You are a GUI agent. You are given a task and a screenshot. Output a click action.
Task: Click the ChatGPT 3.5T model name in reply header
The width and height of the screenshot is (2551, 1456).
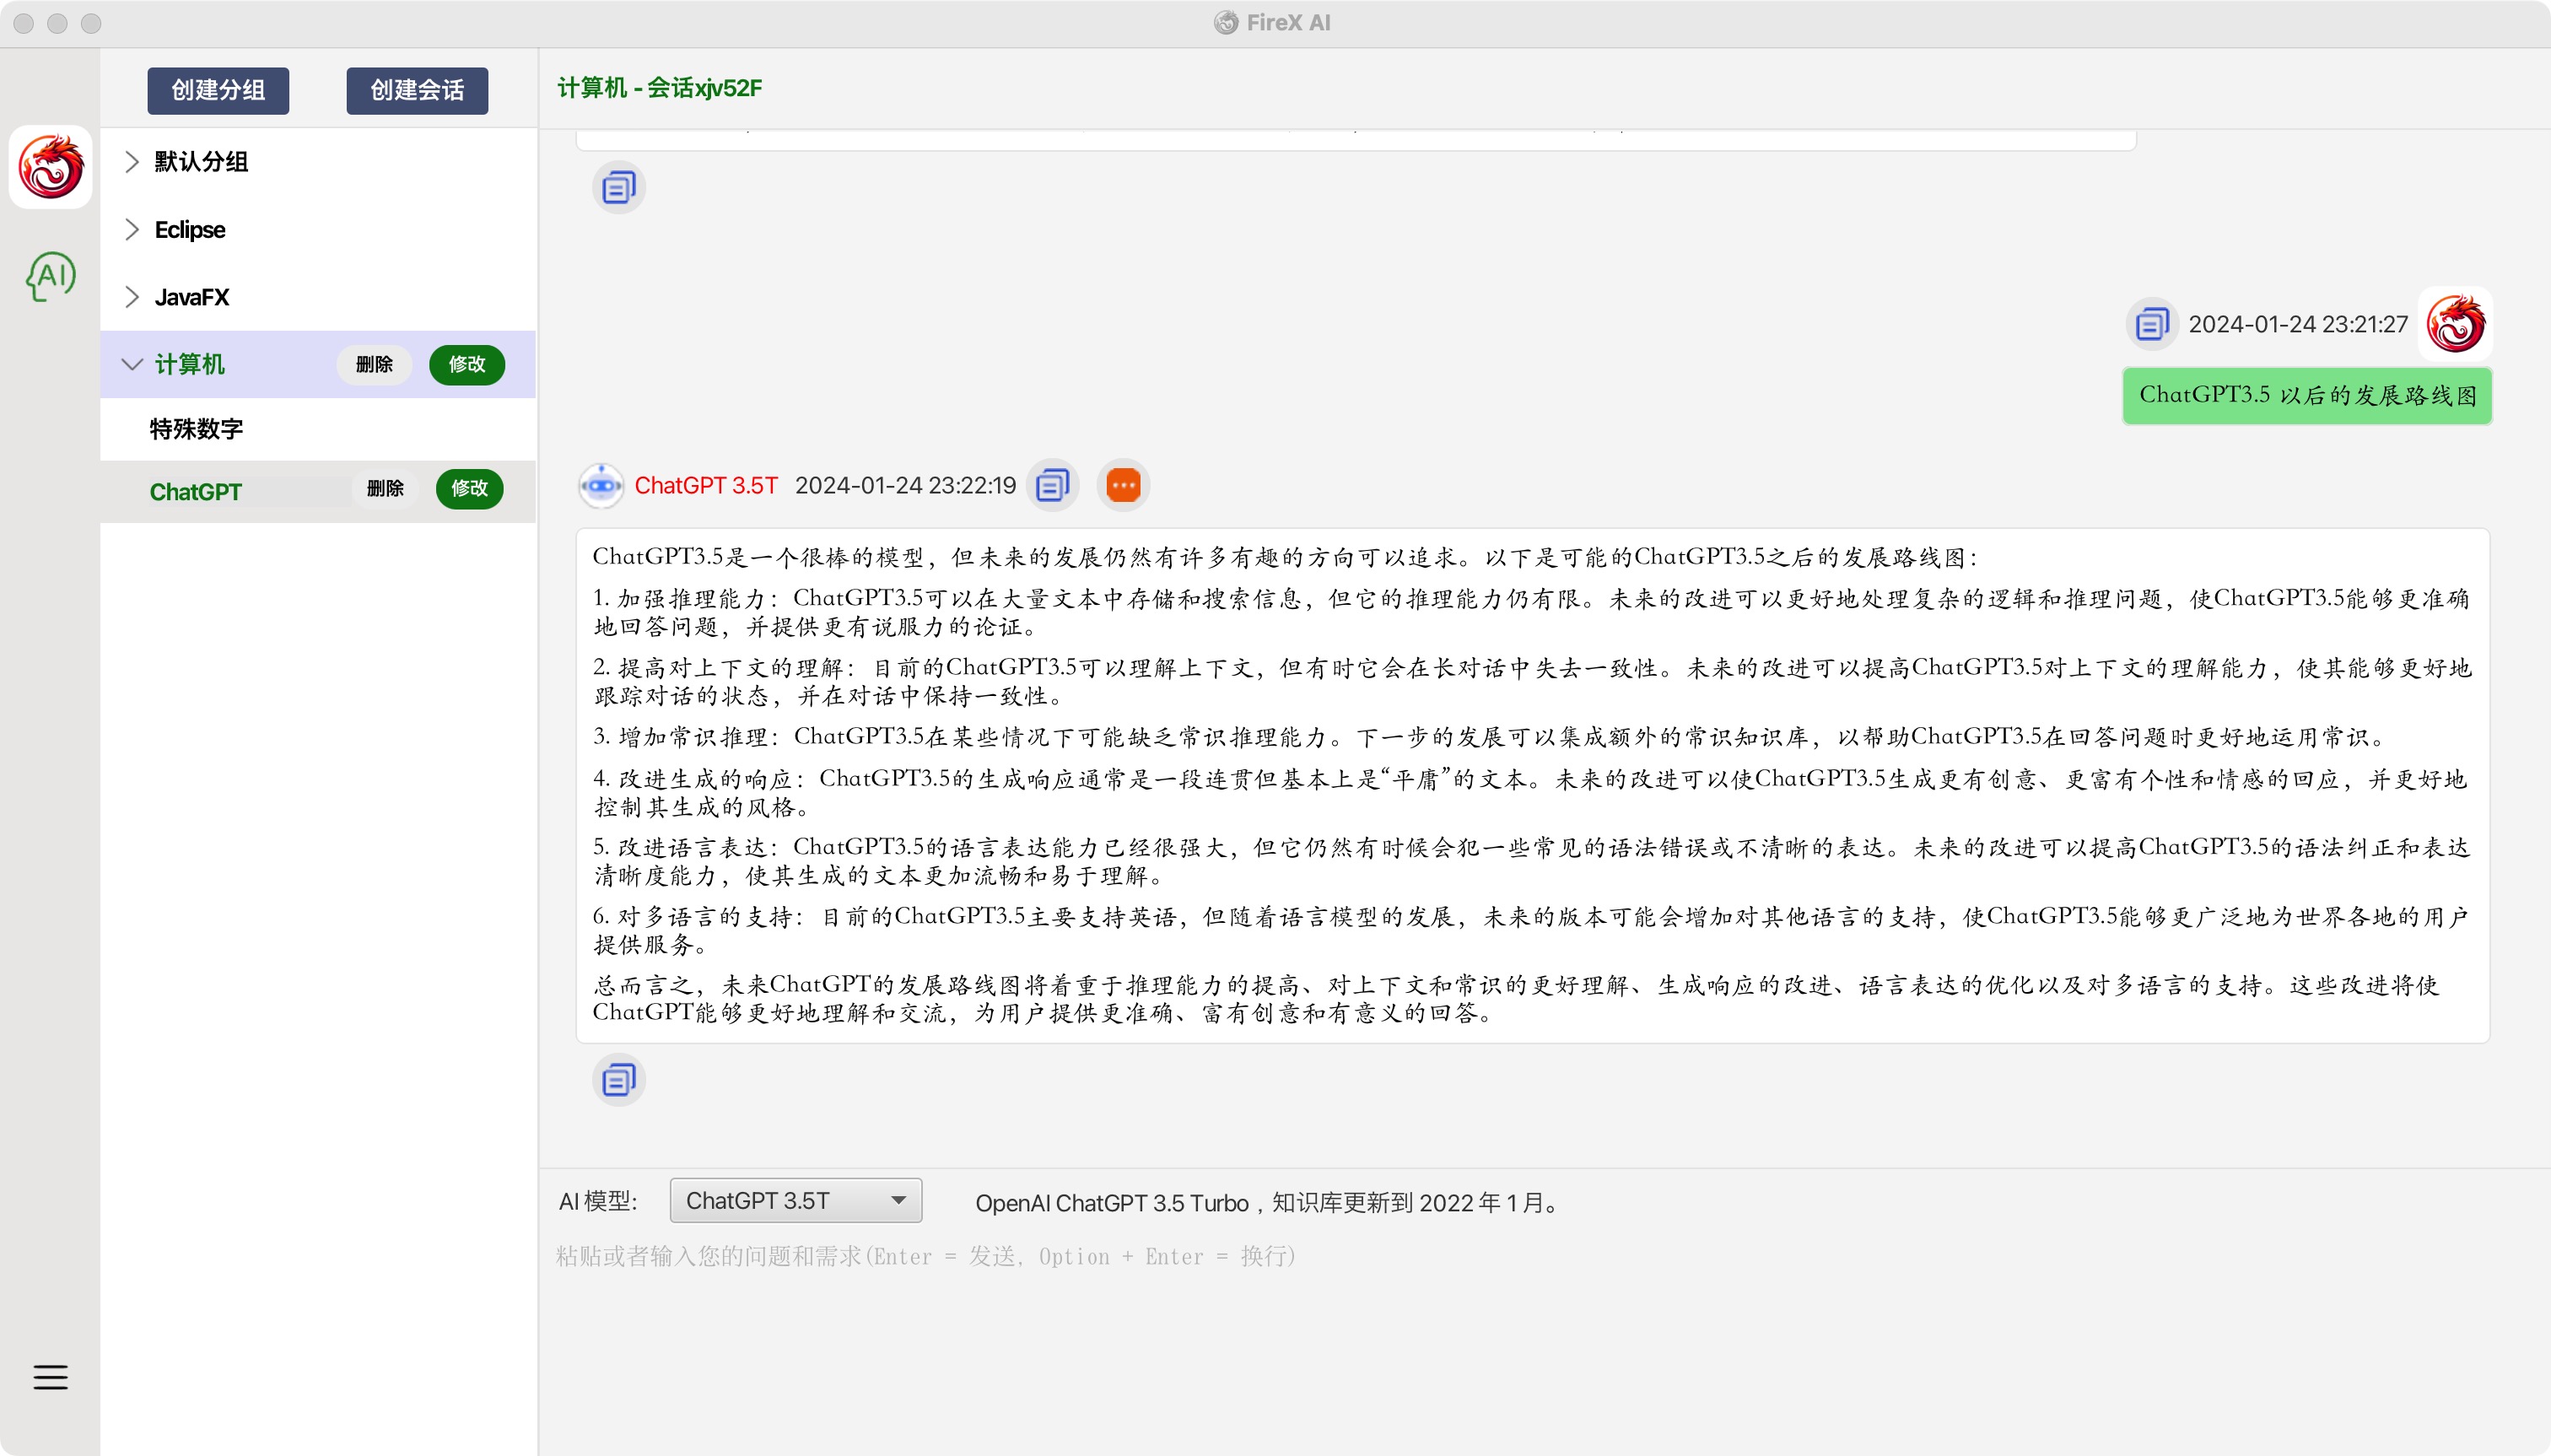point(706,486)
